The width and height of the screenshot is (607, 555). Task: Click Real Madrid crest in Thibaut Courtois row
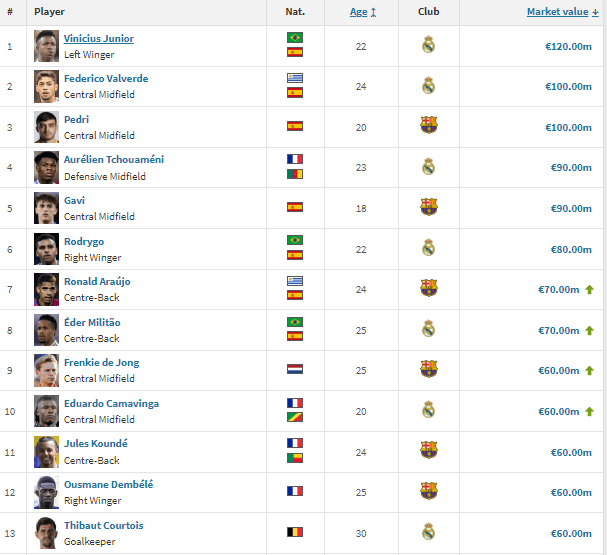428,532
